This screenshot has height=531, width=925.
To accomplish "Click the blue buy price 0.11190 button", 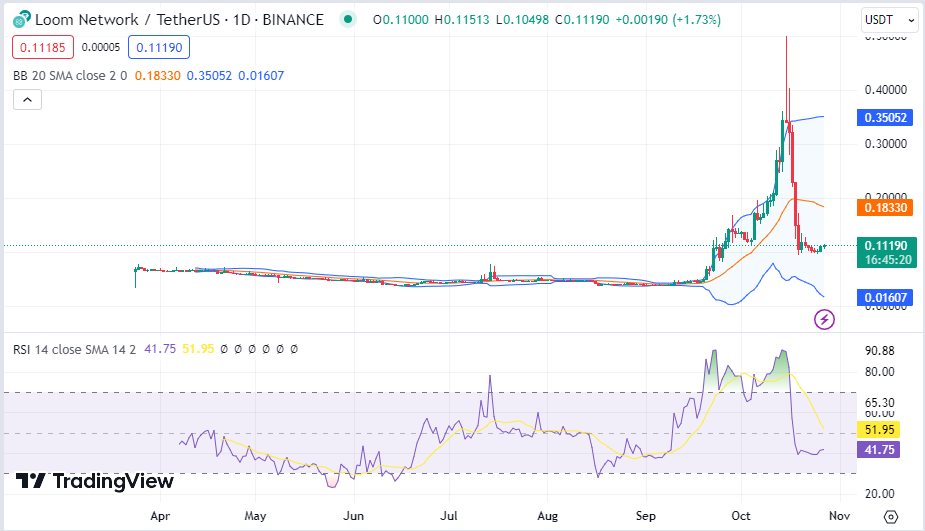I will [x=159, y=47].
